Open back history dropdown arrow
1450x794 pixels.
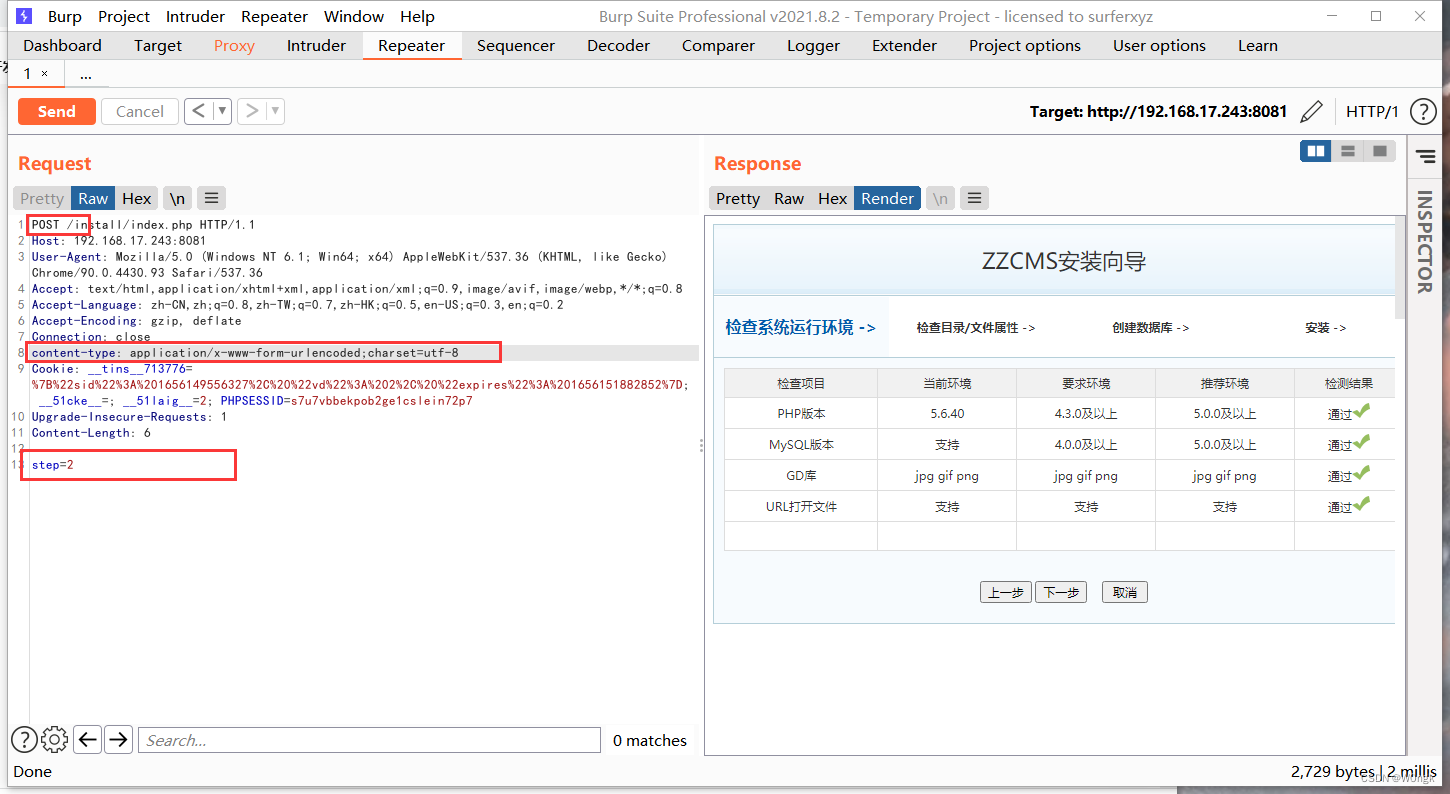click(222, 111)
